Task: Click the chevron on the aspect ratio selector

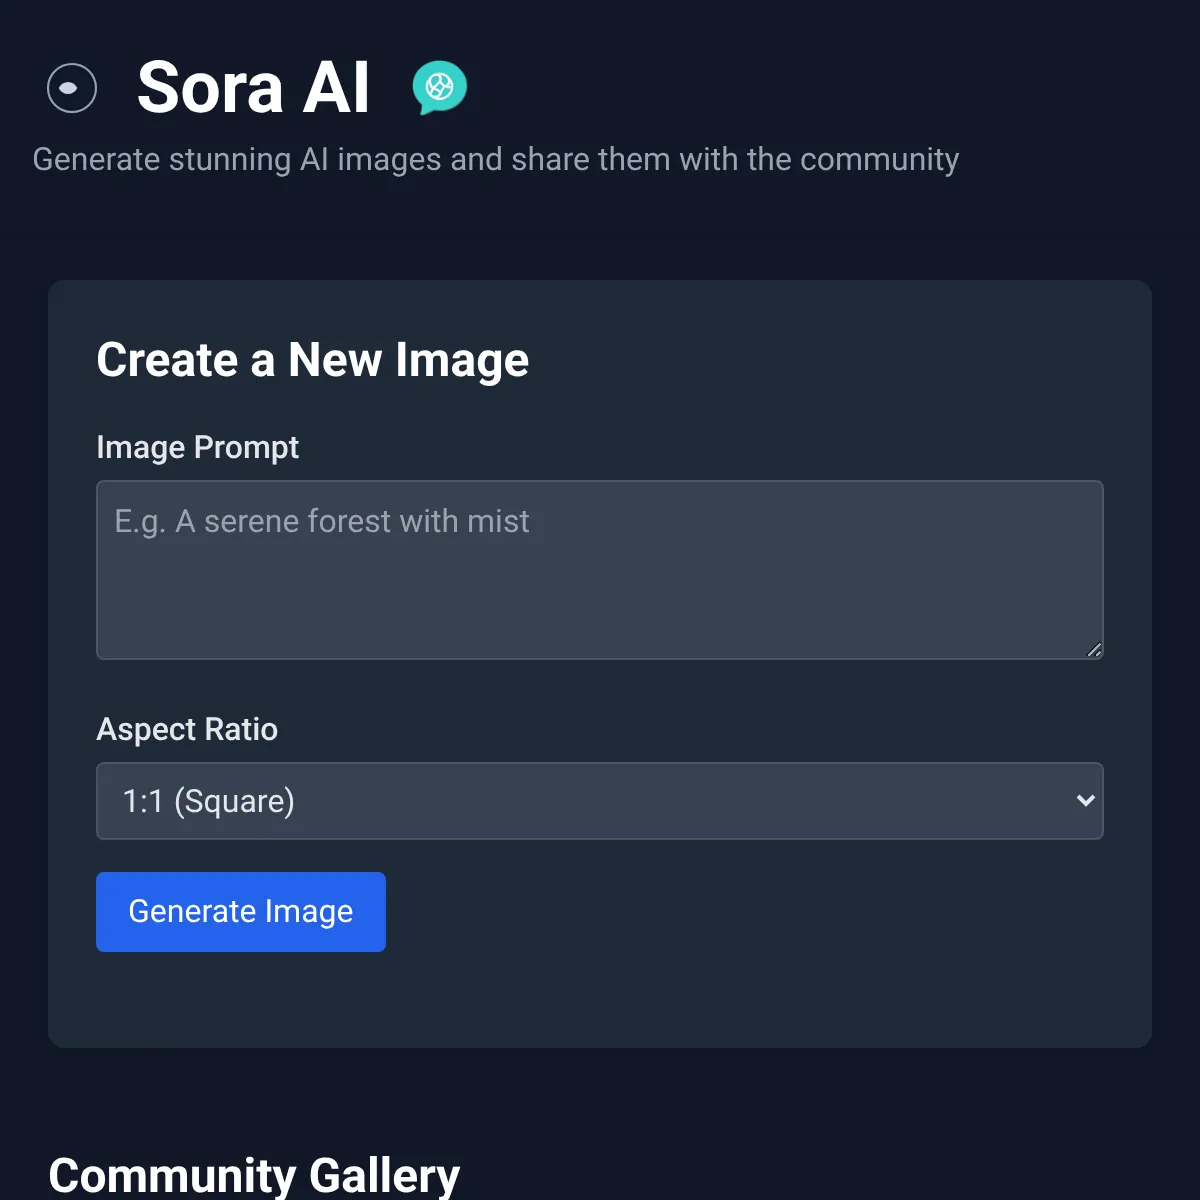Action: coord(1084,801)
